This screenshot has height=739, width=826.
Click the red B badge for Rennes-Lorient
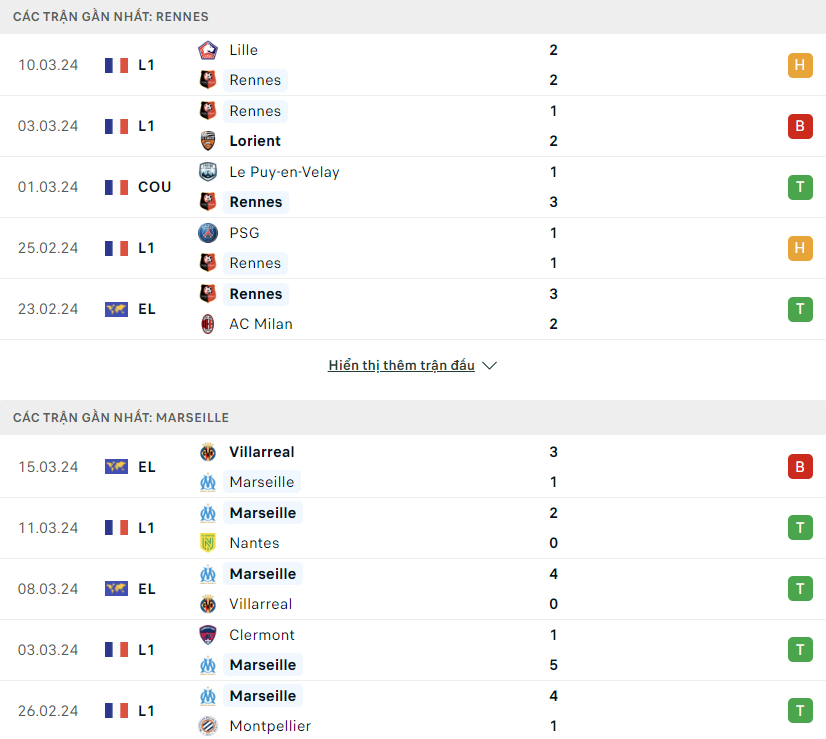[800, 126]
